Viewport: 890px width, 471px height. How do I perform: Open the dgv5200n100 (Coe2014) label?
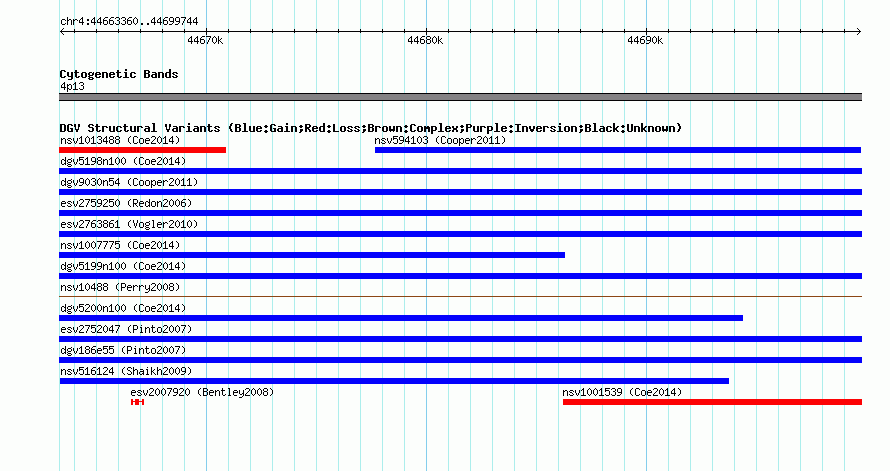pyautogui.click(x=123, y=308)
